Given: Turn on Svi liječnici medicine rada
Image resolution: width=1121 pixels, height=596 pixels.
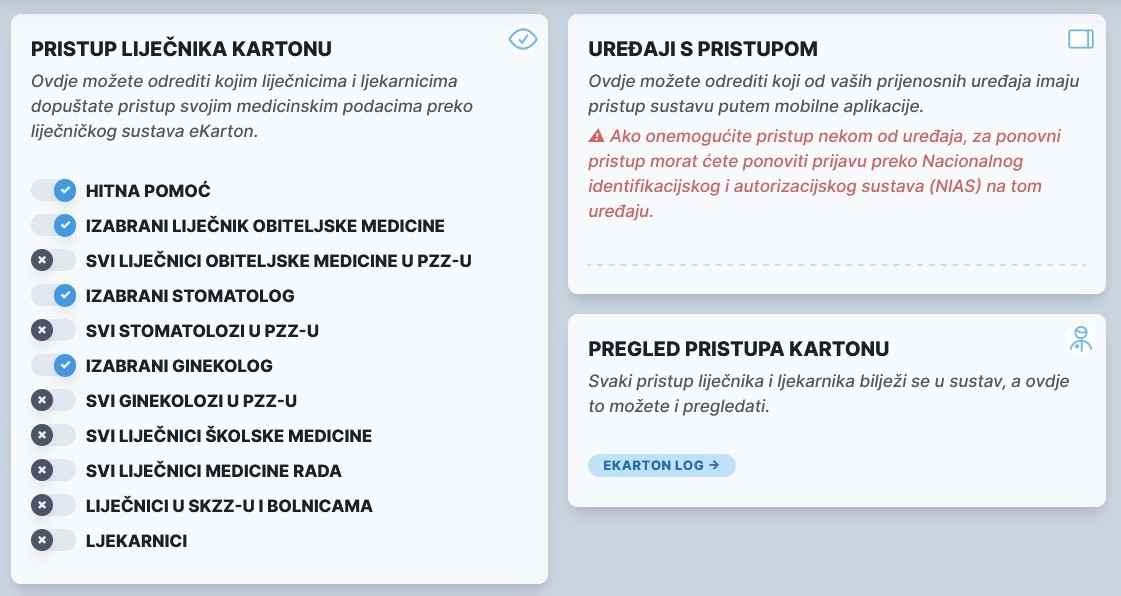Looking at the screenshot, I should (54, 470).
